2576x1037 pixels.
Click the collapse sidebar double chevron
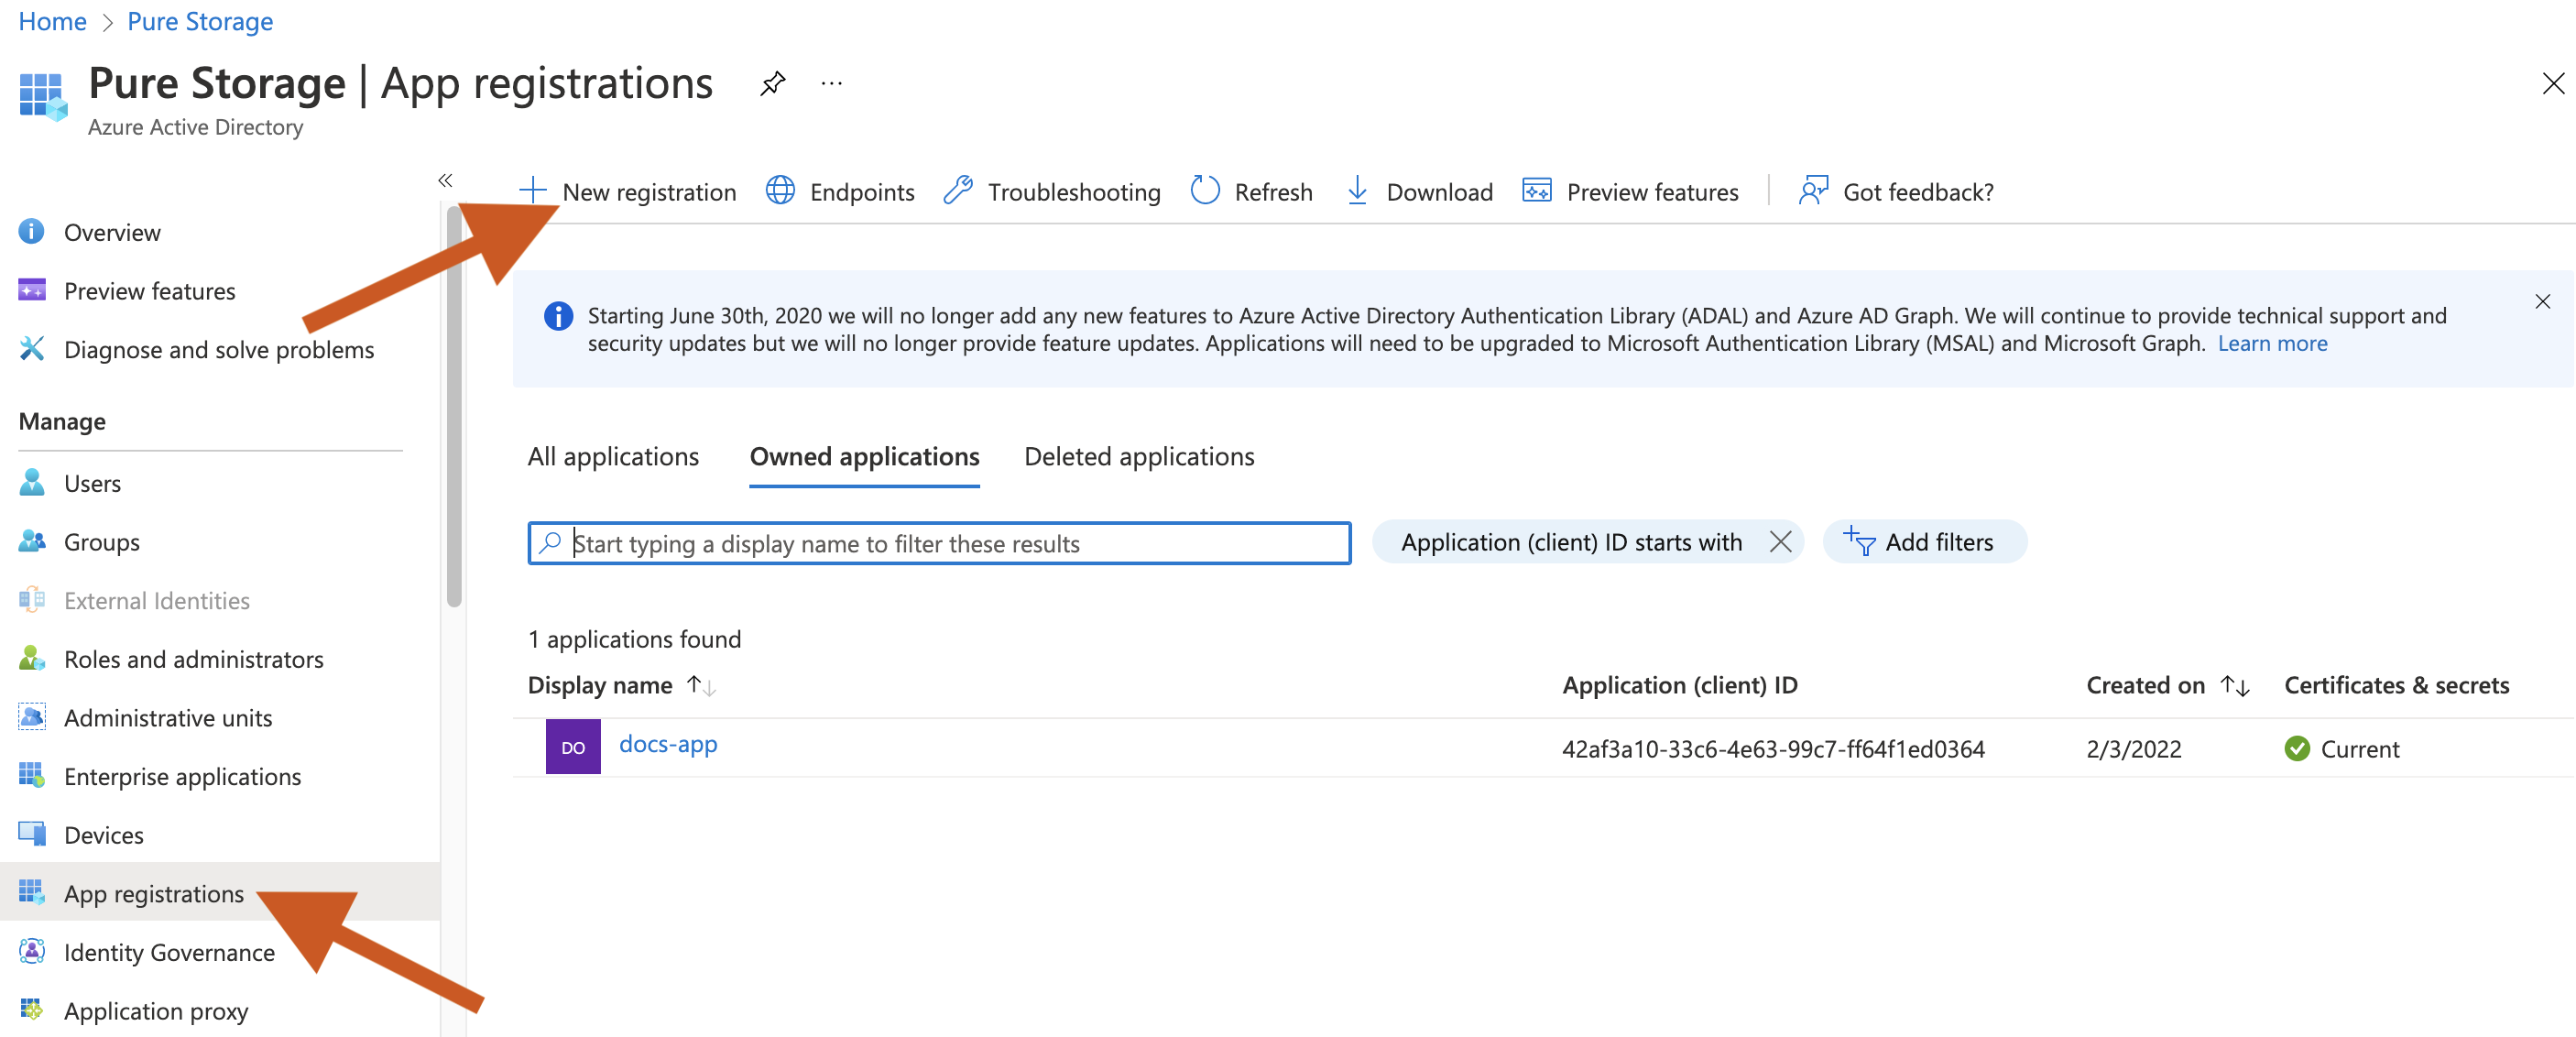pos(445,180)
